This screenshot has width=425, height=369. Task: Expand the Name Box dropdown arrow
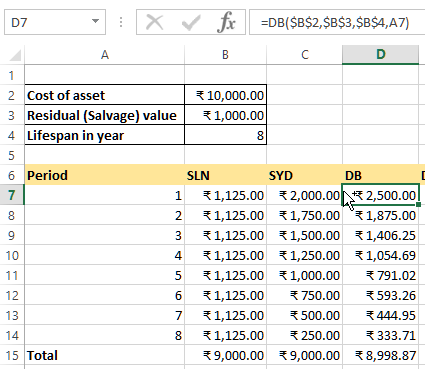[x=95, y=22]
